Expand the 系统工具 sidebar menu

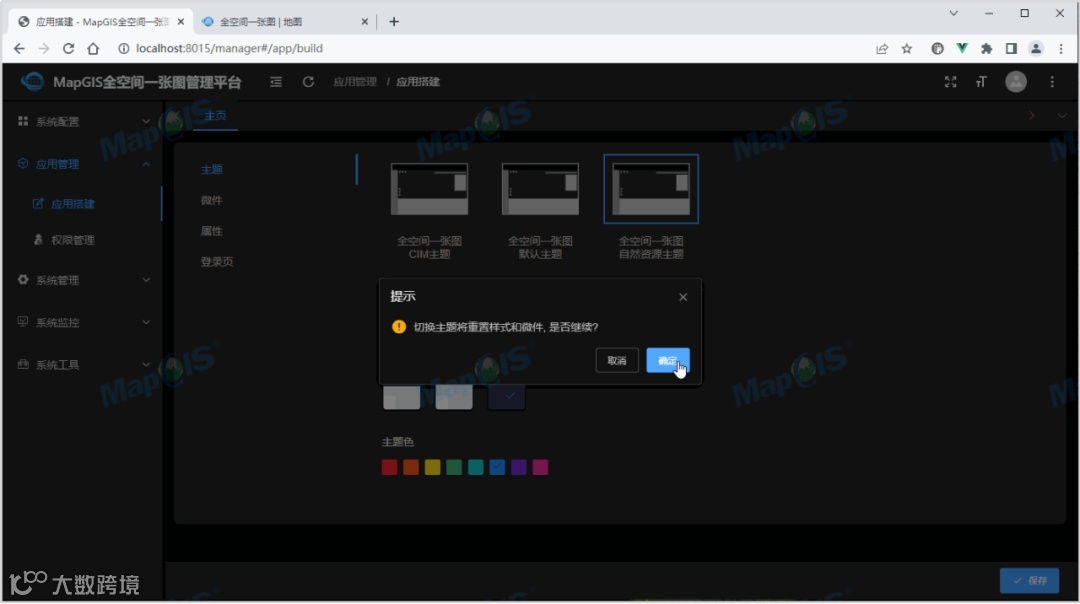pyautogui.click(x=83, y=364)
